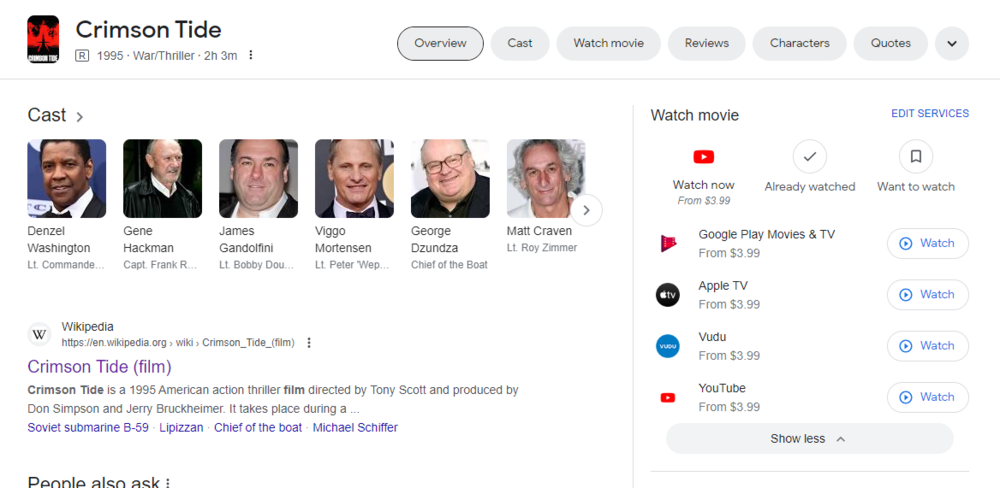Open the Crimson Tide (film) Wikipedia link
Screen dimensions: 1000x488
tap(99, 367)
